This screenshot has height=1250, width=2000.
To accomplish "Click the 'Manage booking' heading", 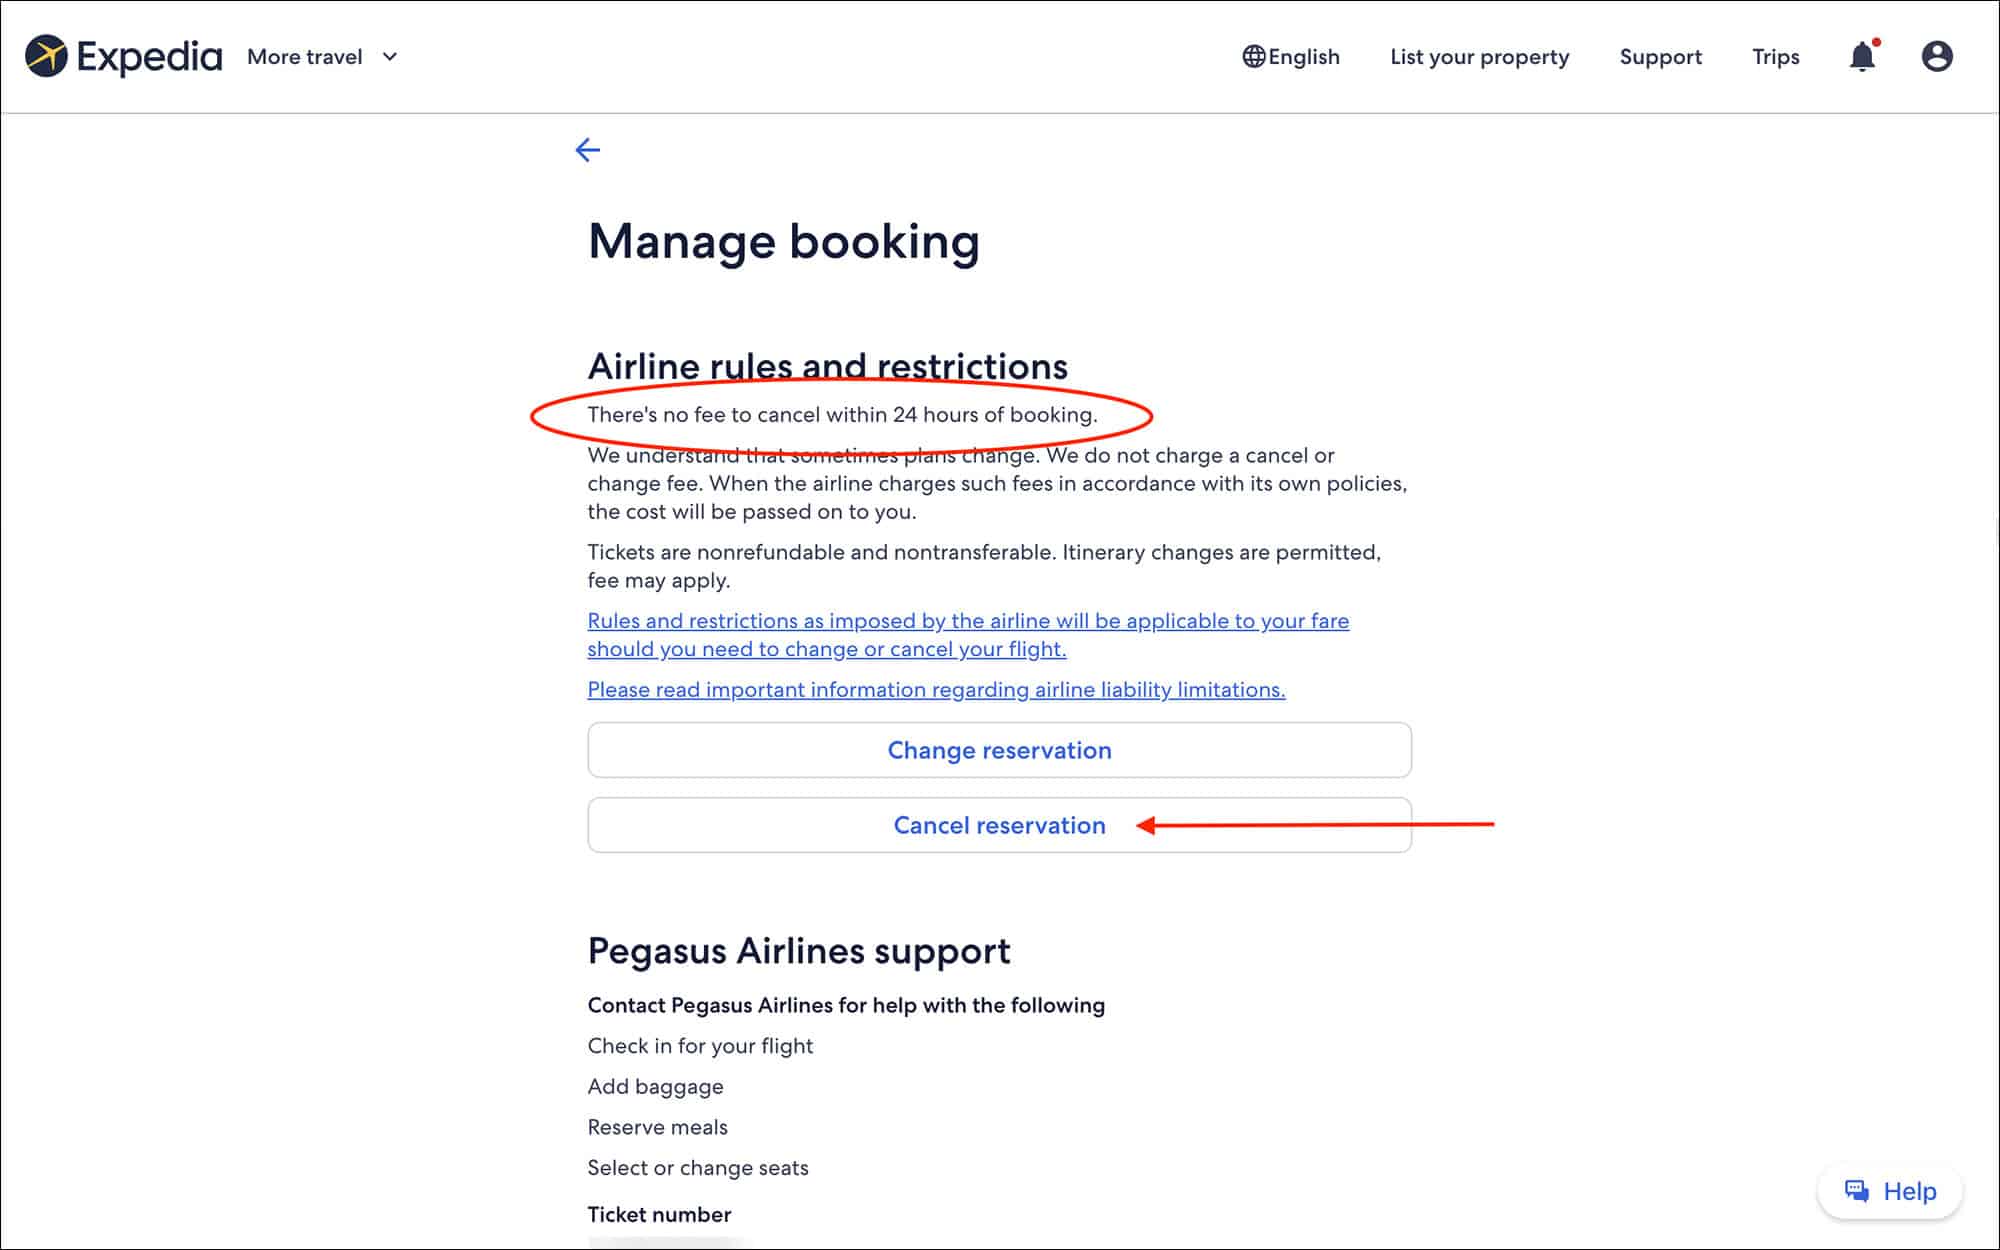I will (x=784, y=242).
